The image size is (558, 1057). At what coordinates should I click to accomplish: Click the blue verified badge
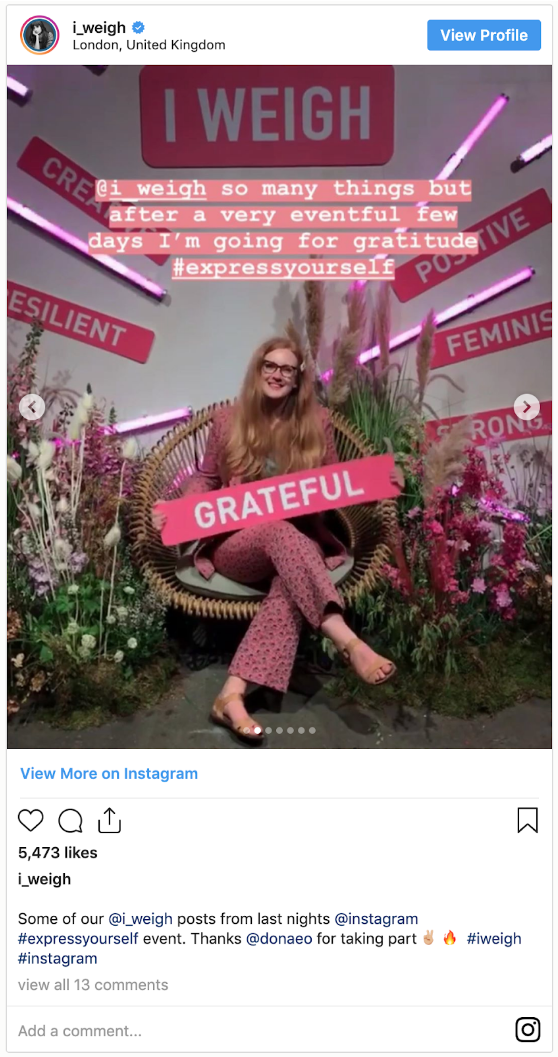pyautogui.click(x=138, y=28)
